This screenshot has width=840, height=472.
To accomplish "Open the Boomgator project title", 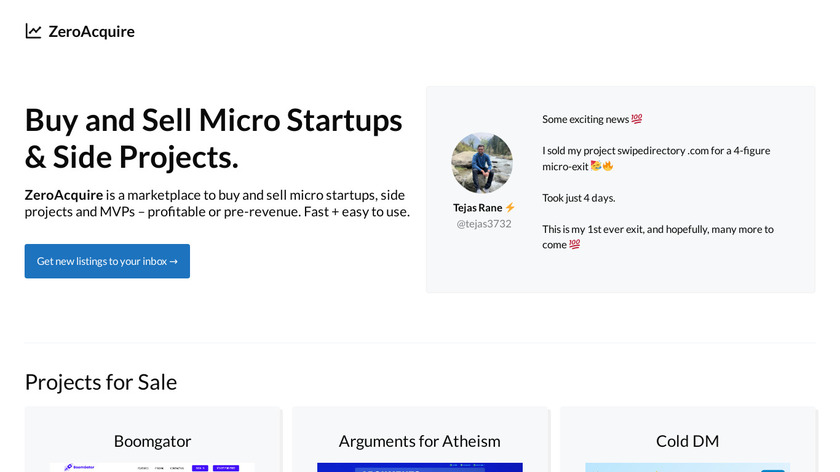I will tap(152, 441).
